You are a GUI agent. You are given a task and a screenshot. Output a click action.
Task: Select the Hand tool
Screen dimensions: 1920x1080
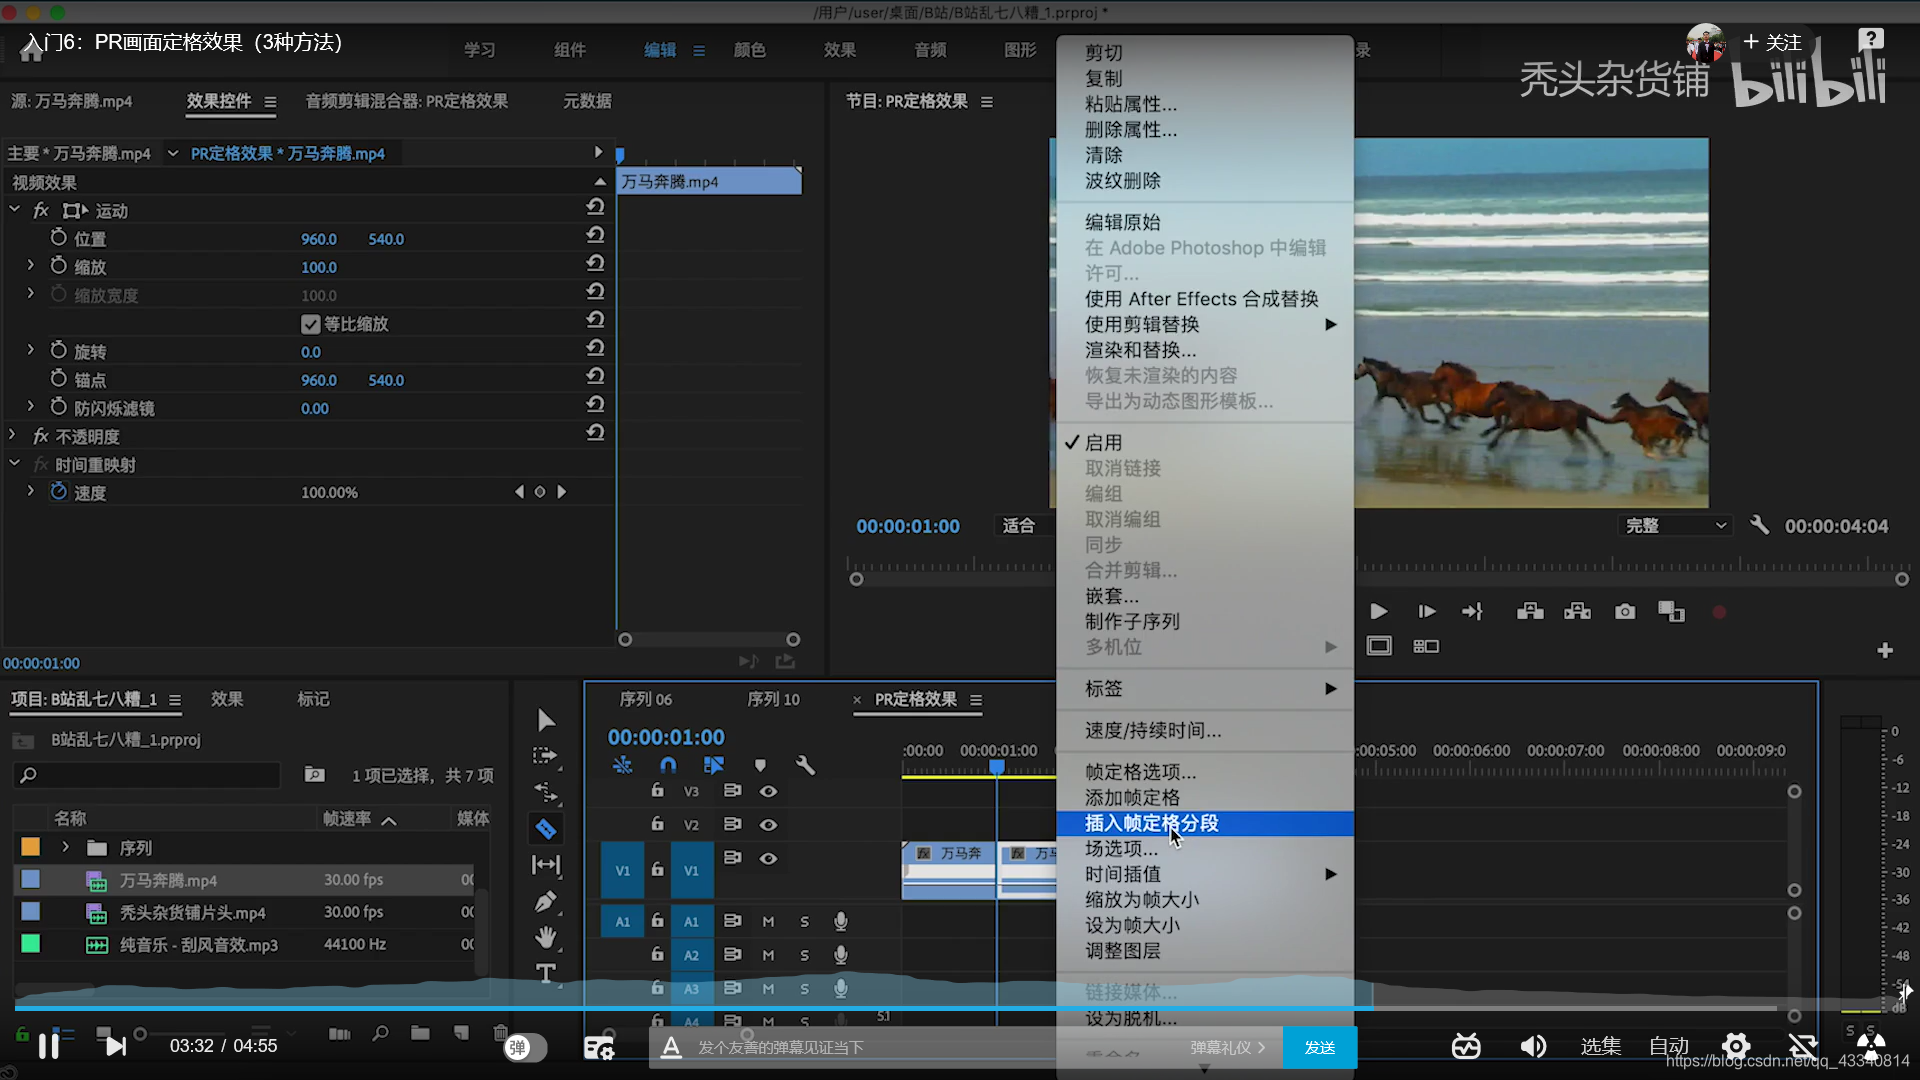(545, 938)
